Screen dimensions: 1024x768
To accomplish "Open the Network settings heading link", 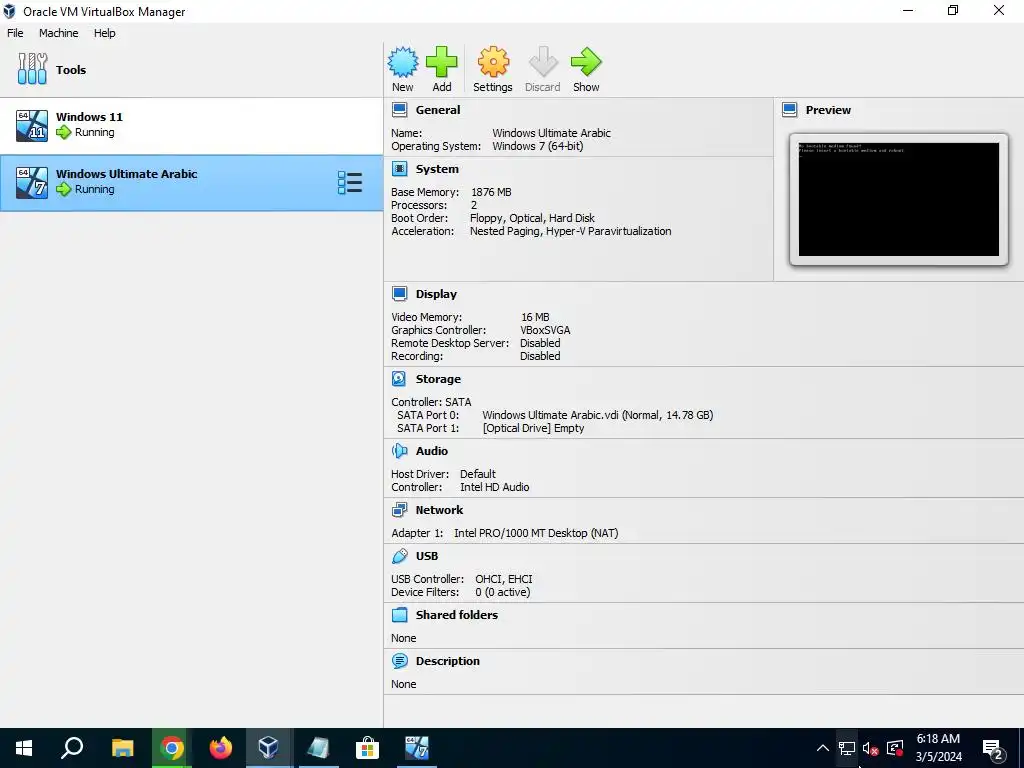I will pyautogui.click(x=439, y=510).
